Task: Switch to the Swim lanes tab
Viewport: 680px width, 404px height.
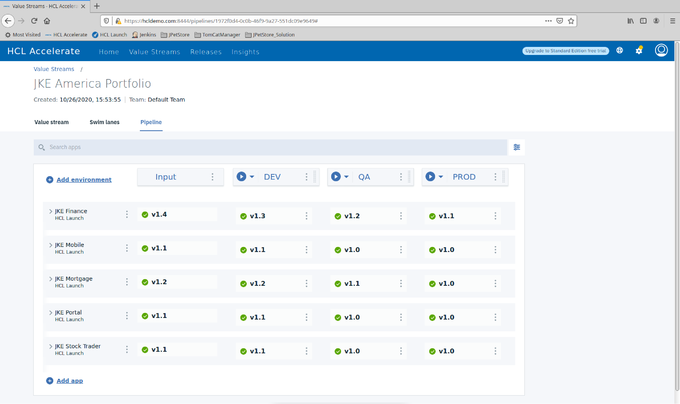Action: click(x=104, y=122)
